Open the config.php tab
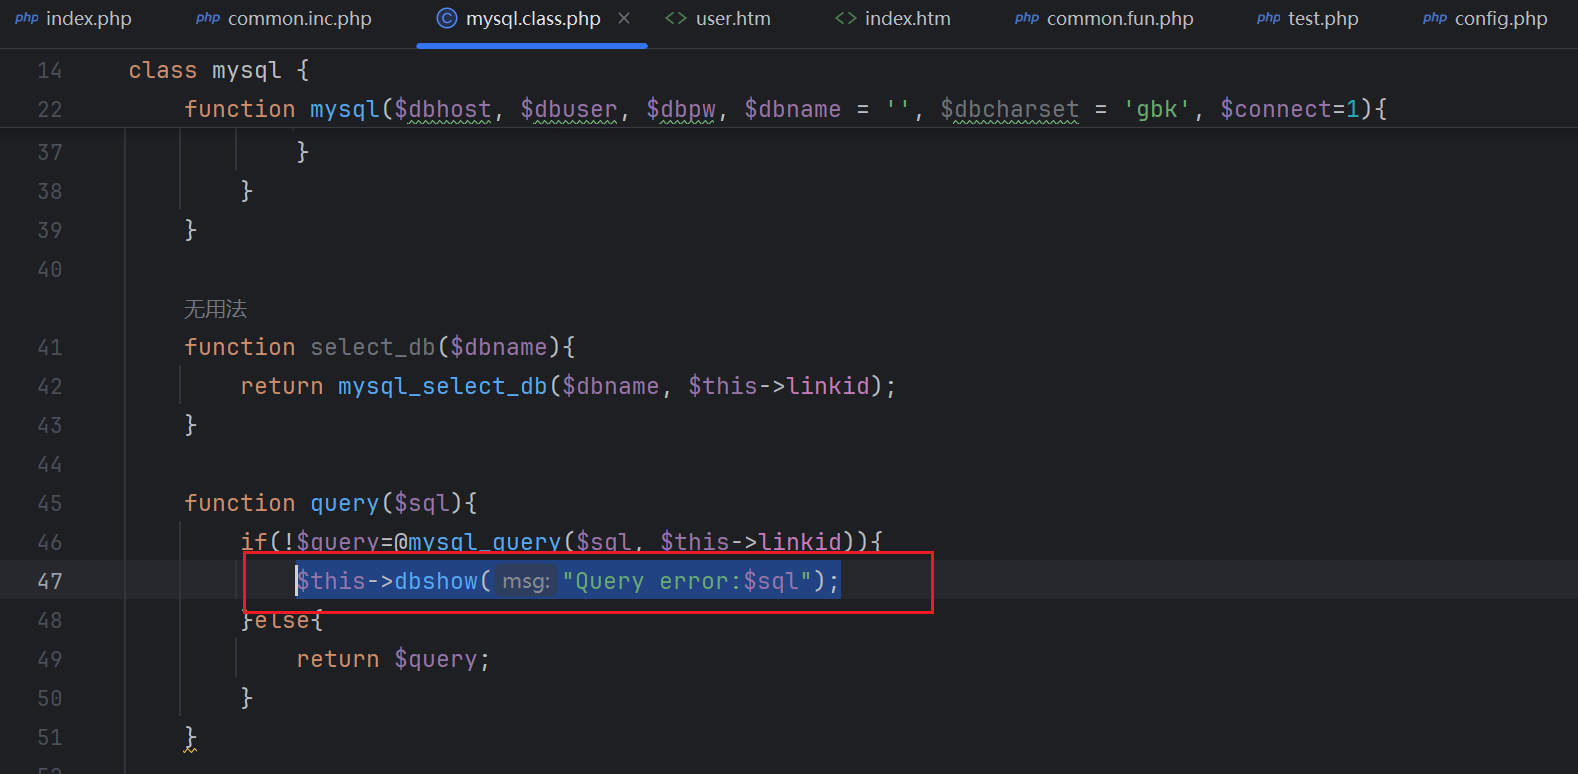The height and width of the screenshot is (774, 1578). [x=1485, y=19]
